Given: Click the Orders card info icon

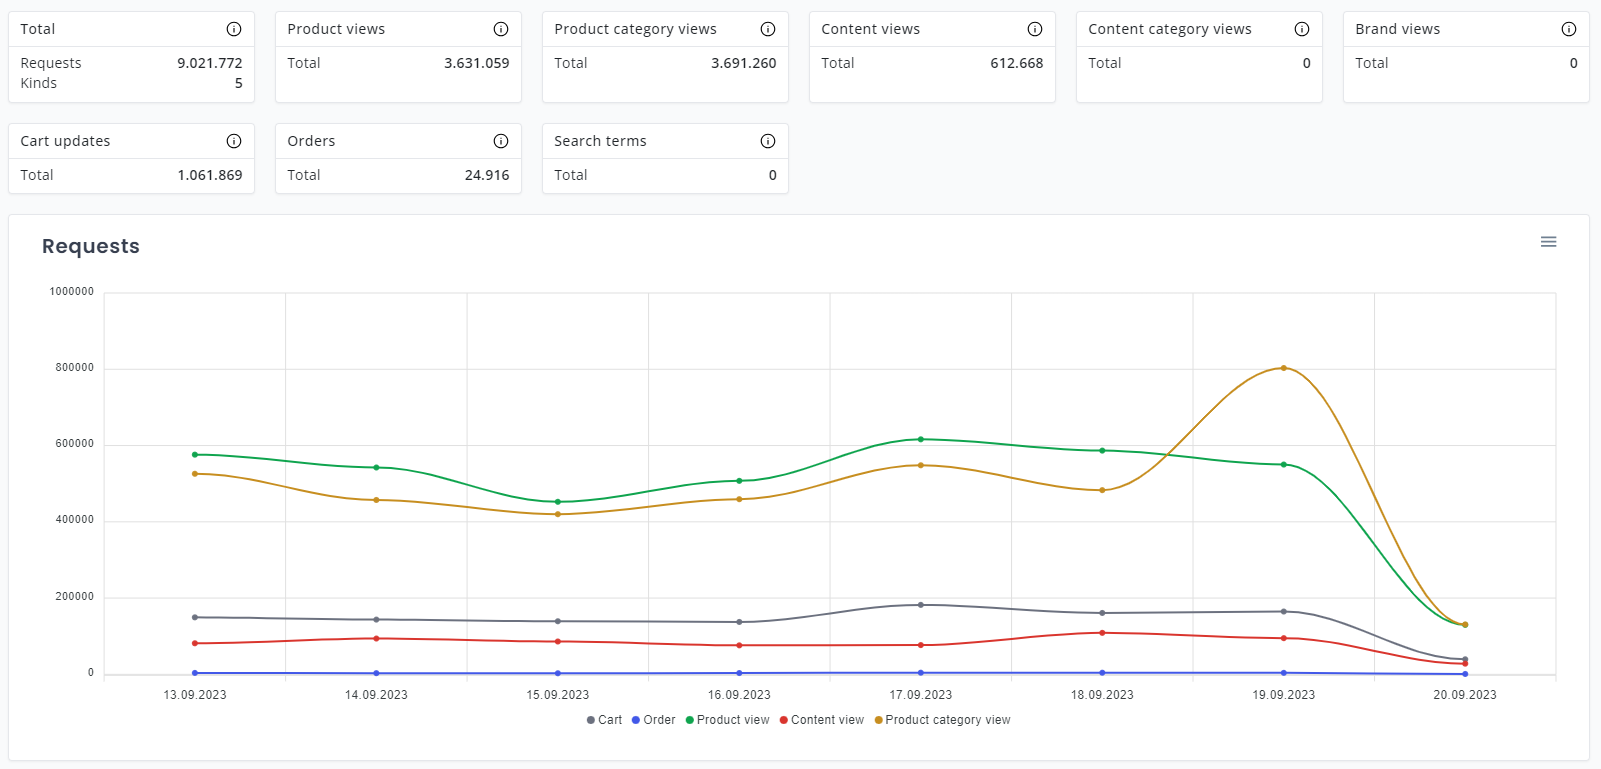Looking at the screenshot, I should click(x=501, y=141).
